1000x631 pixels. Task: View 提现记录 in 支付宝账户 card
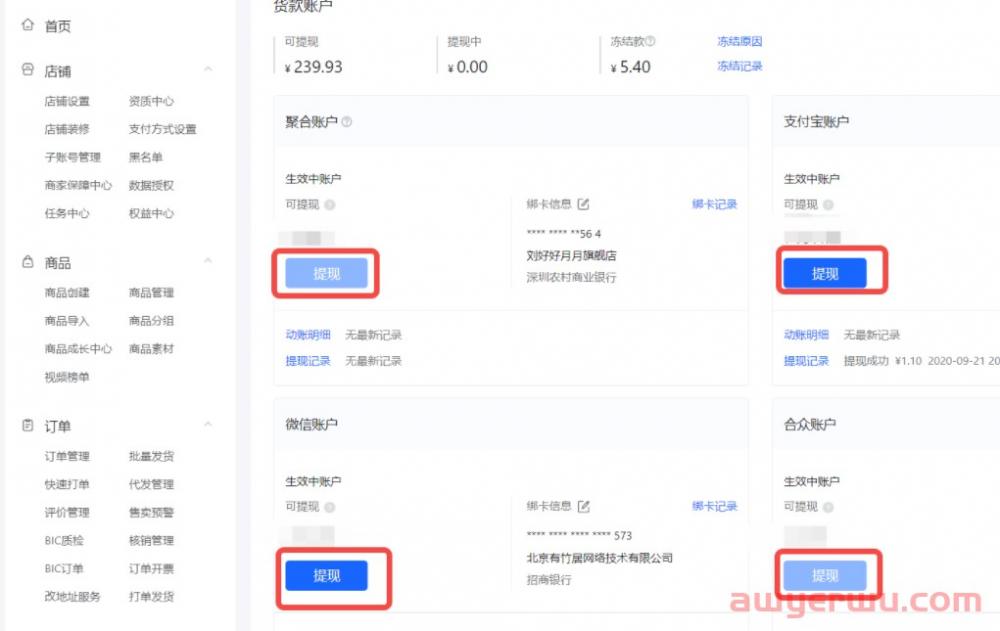[806, 361]
